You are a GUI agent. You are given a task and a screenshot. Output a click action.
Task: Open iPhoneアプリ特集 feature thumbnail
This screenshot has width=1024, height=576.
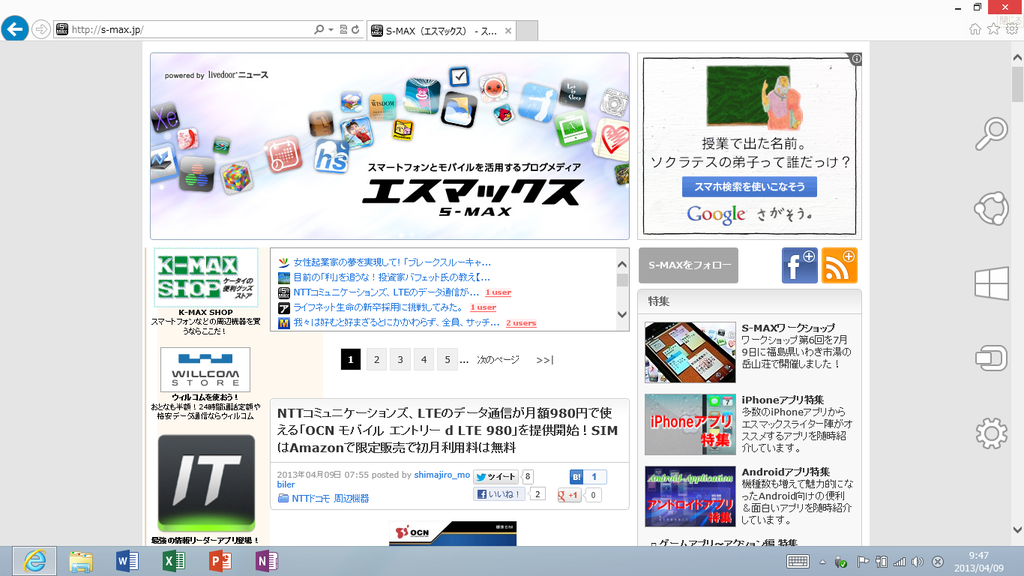coord(690,424)
